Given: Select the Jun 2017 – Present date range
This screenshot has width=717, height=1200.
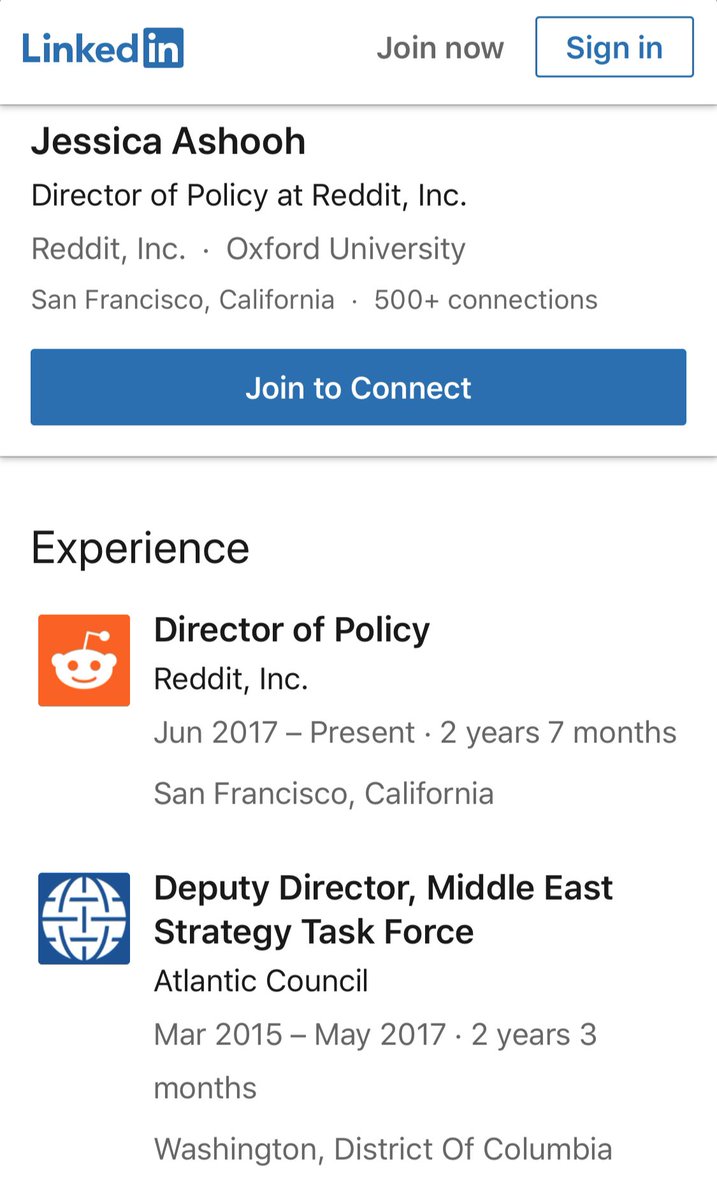Looking at the screenshot, I should tap(284, 733).
